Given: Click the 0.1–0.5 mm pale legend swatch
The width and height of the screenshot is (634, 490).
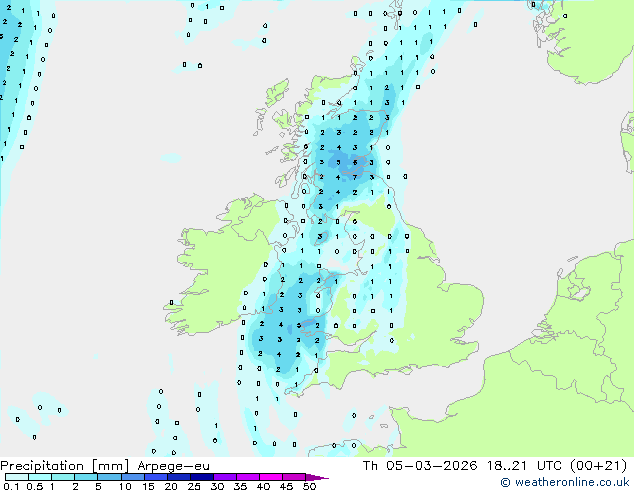Looking at the screenshot, I should pyautogui.click(x=17, y=477).
